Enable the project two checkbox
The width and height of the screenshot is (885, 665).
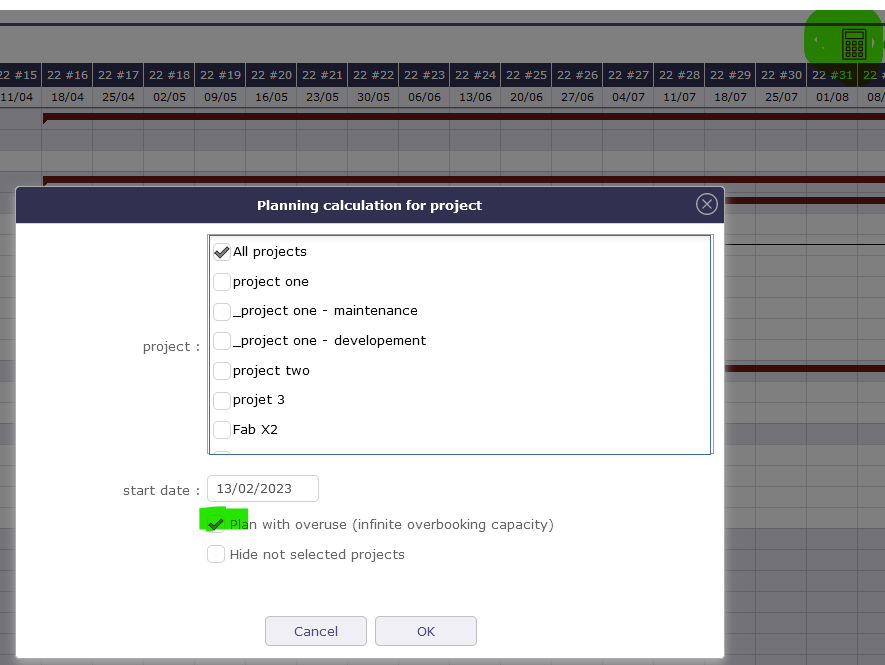tap(222, 371)
